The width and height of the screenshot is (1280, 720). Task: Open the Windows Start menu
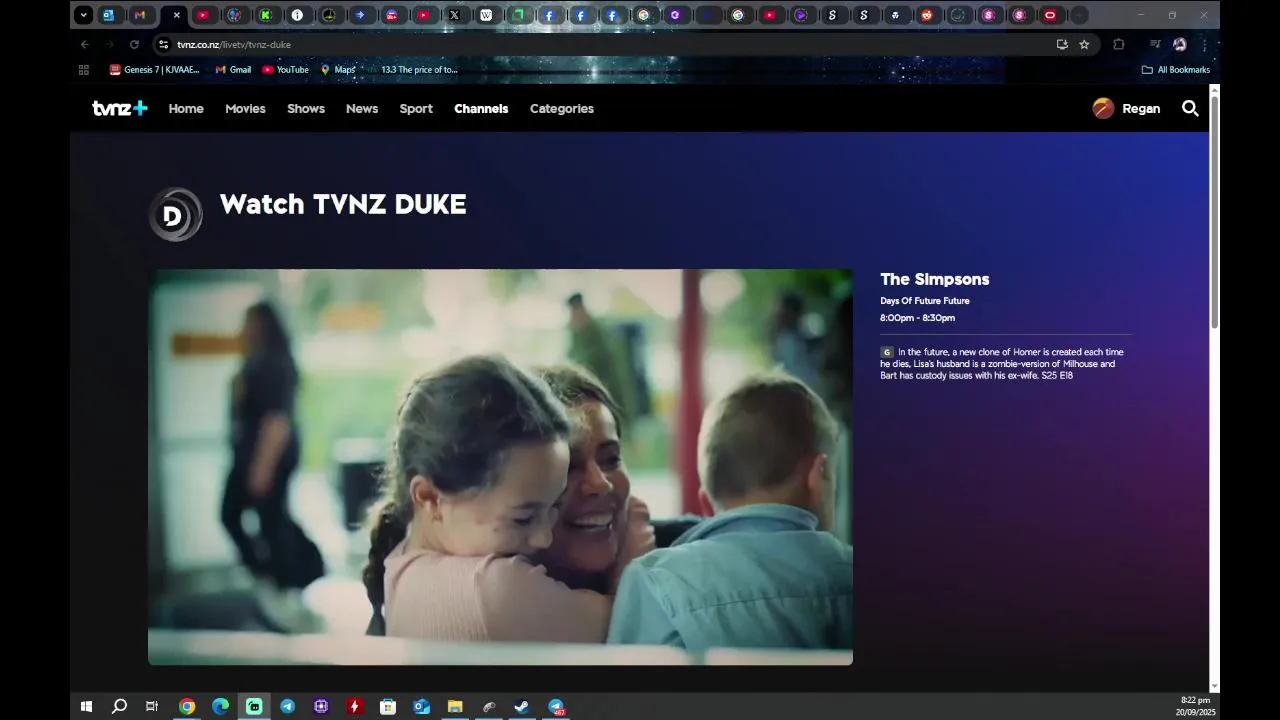tap(86, 706)
